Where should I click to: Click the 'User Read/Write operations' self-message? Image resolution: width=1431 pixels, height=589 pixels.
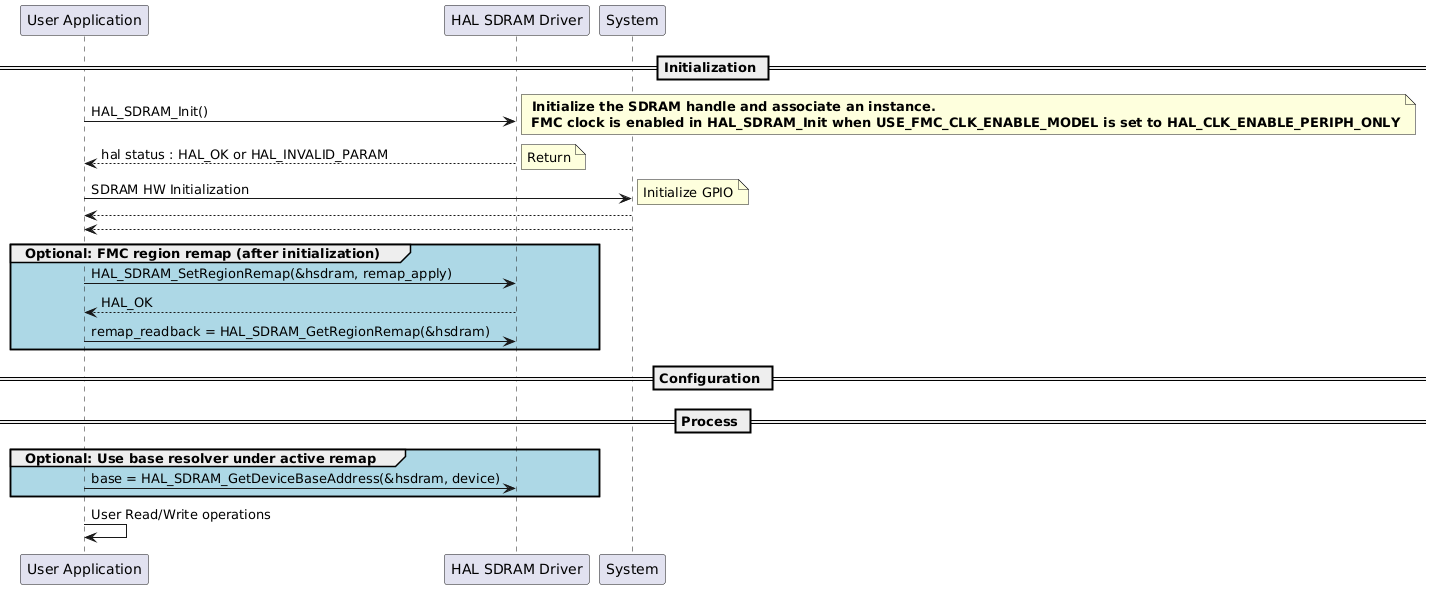[180, 514]
